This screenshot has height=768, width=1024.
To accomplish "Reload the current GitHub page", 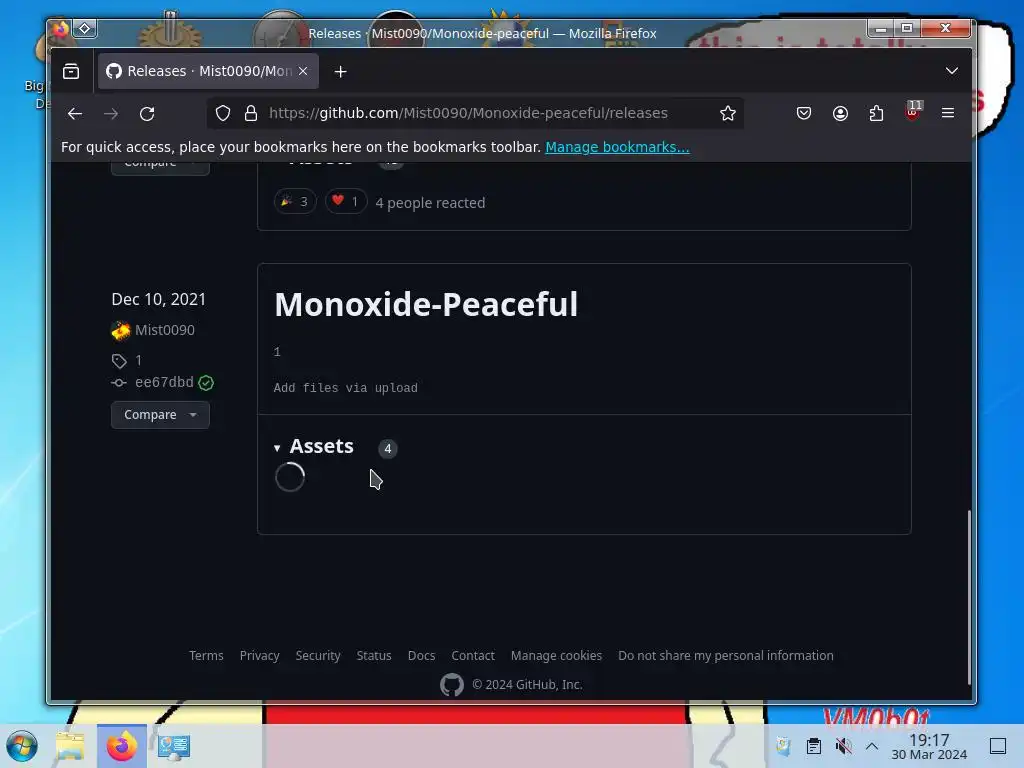I will 147,114.
